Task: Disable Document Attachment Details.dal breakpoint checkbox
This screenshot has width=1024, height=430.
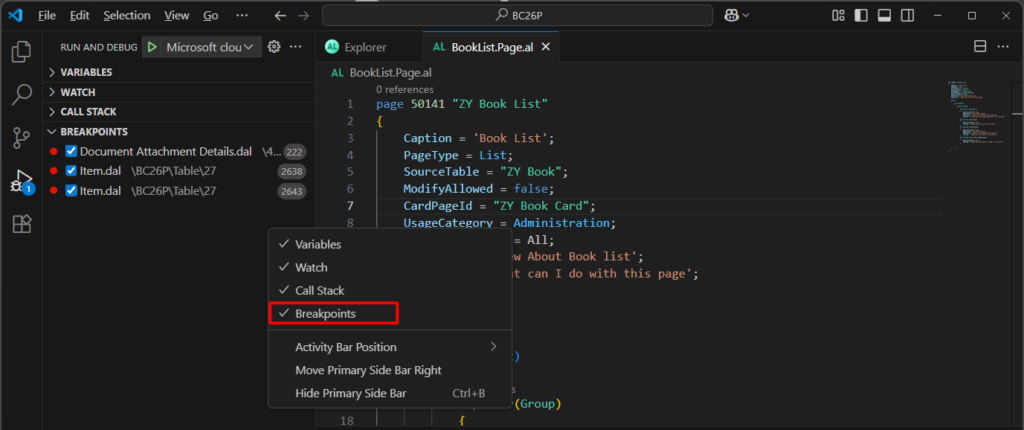Action: (x=71, y=151)
